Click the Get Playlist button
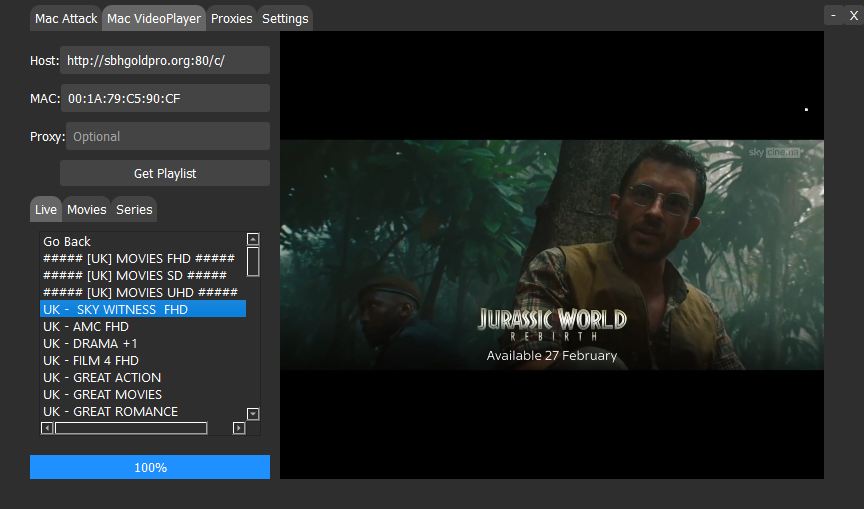The width and height of the screenshot is (864, 509). (165, 173)
